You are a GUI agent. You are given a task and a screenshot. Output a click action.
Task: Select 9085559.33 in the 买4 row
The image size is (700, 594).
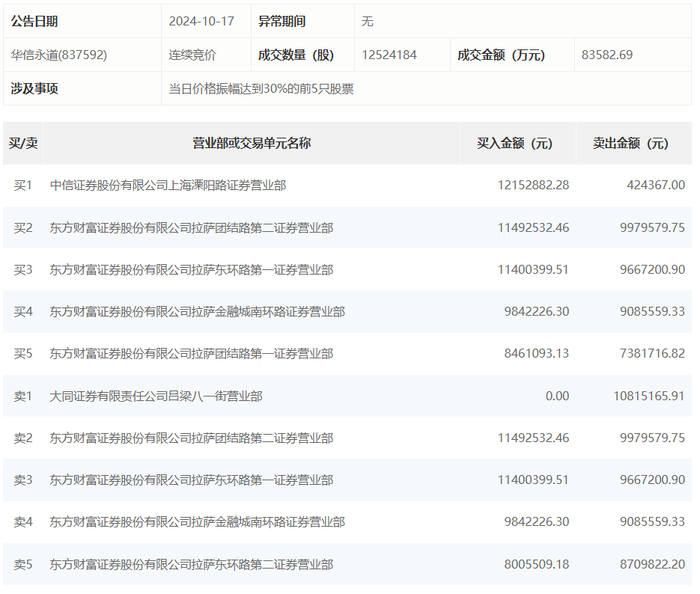coord(652,312)
